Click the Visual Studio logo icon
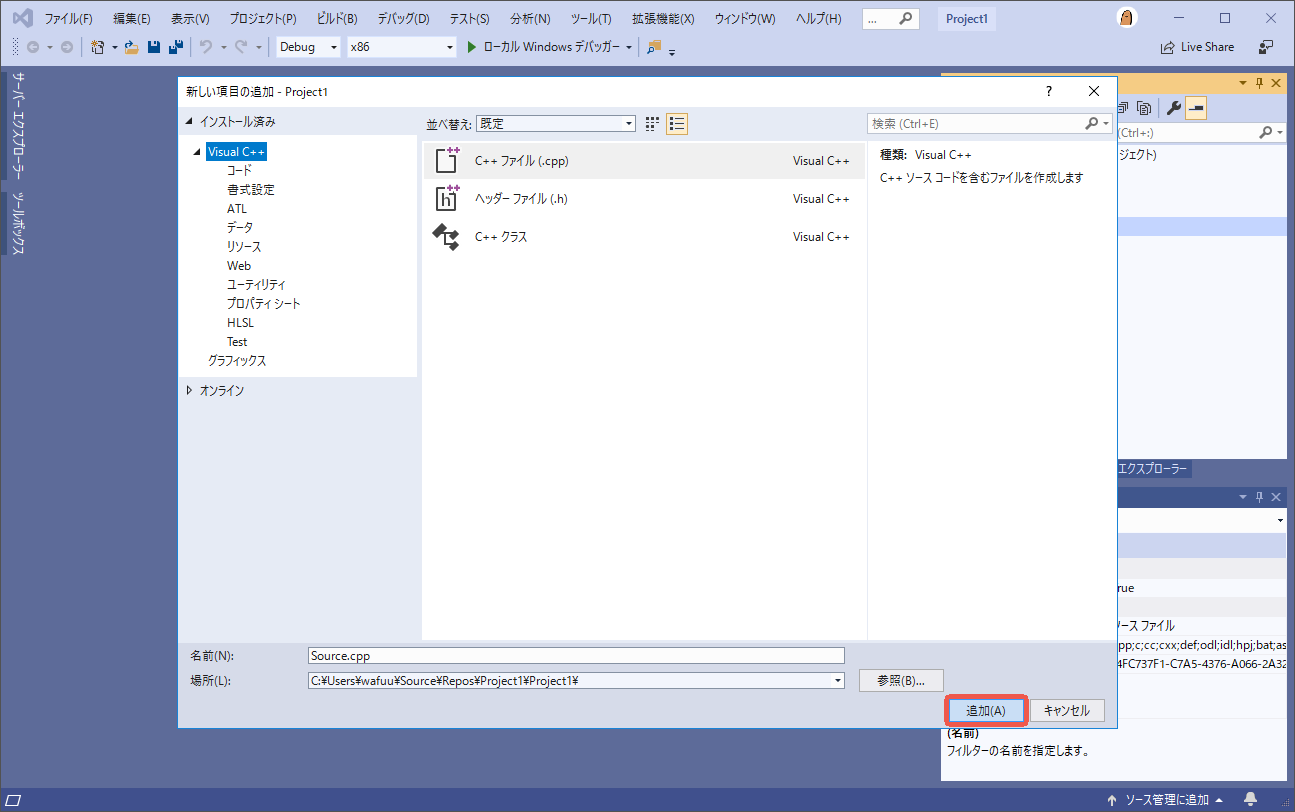 coord(22,19)
